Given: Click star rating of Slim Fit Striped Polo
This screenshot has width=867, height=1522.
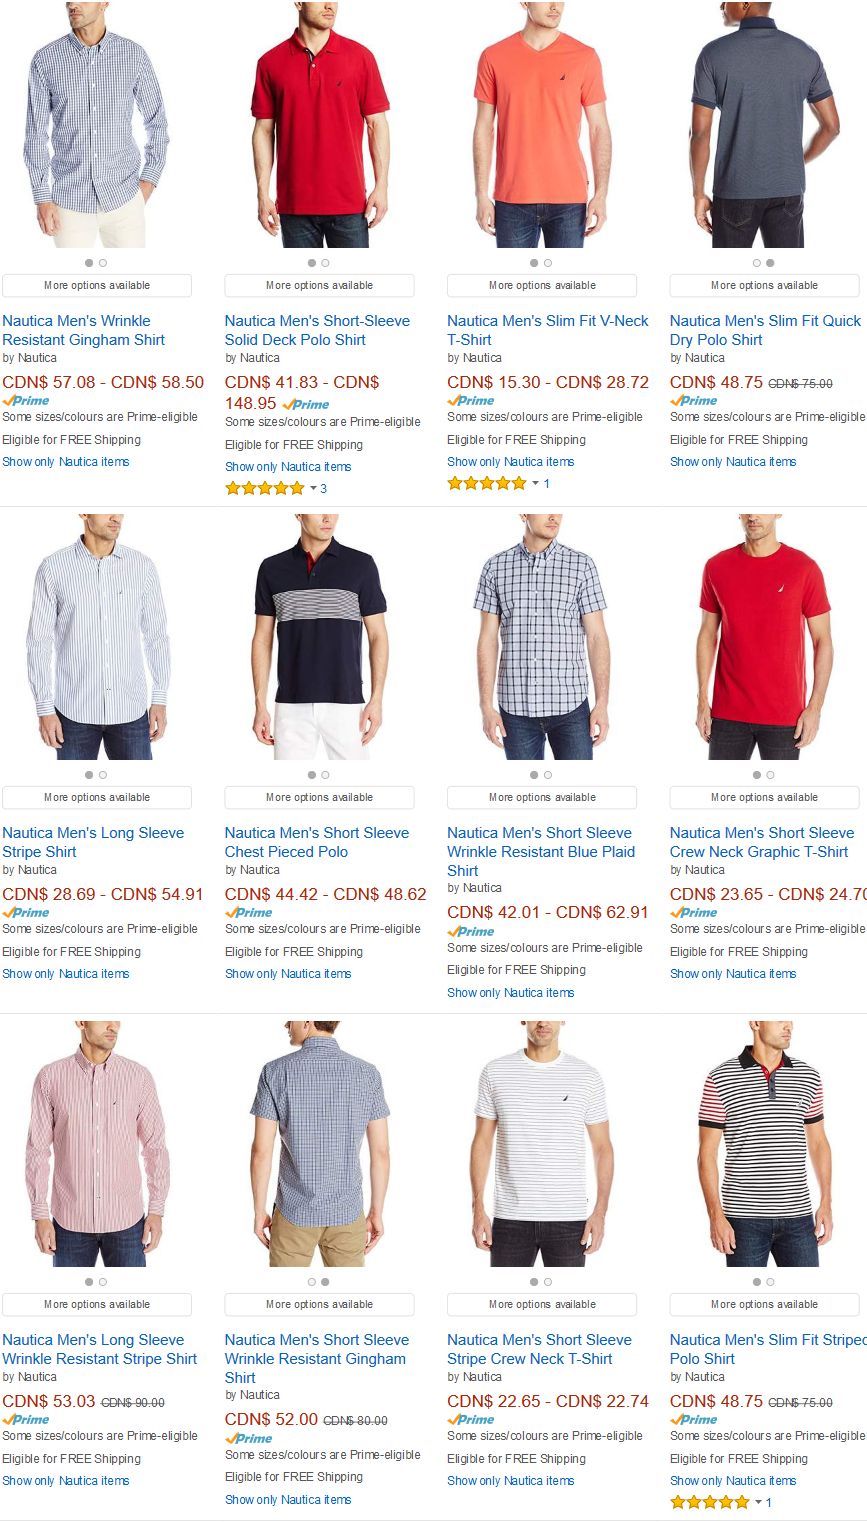Looking at the screenshot, I should (x=710, y=1502).
